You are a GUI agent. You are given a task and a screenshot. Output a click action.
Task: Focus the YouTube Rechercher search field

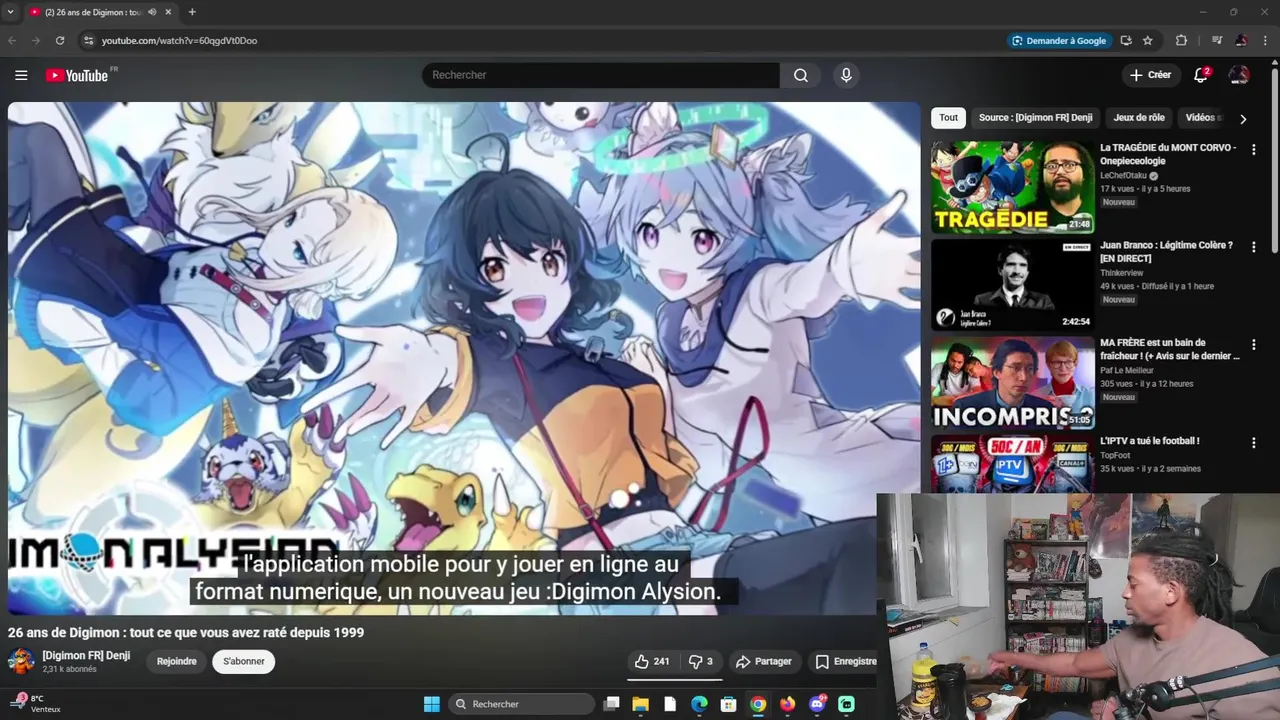(x=600, y=75)
